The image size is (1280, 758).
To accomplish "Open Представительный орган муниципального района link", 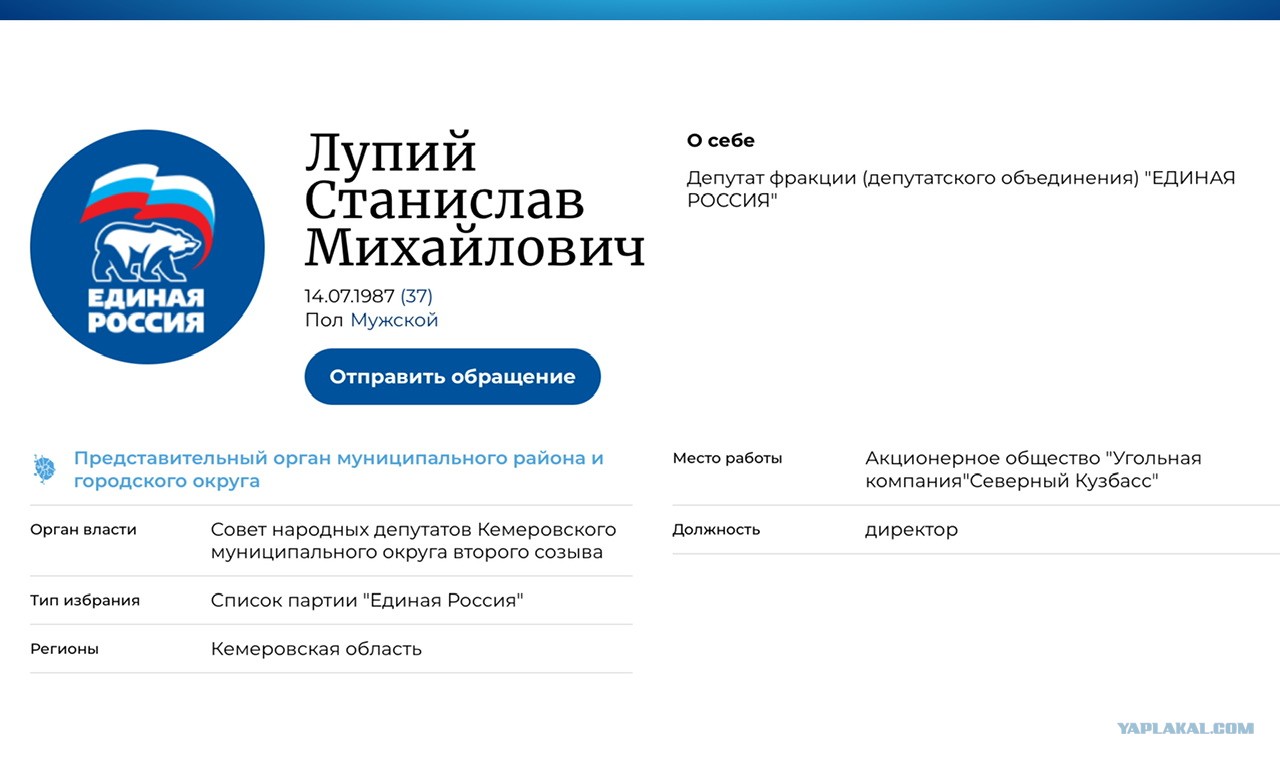I will click(x=339, y=470).
